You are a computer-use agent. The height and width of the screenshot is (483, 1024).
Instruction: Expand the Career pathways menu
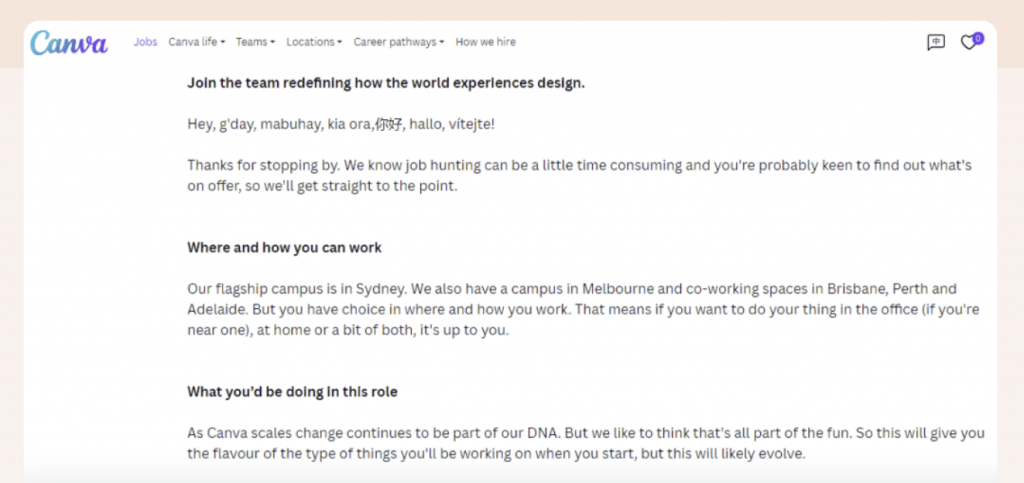(x=398, y=42)
